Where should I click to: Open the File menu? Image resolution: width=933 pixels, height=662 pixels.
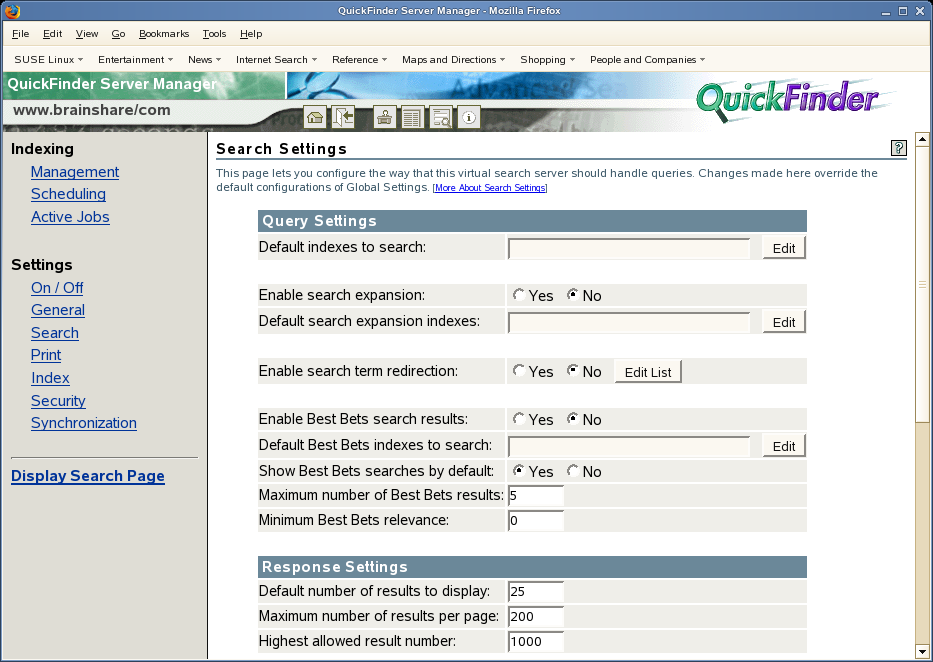pos(20,34)
